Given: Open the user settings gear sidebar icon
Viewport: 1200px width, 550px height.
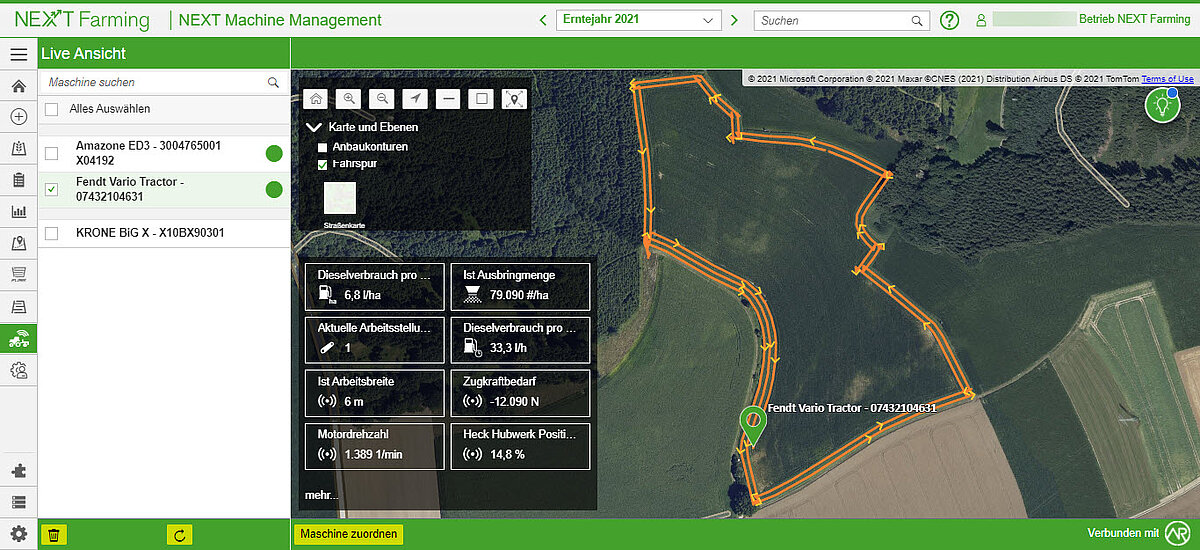Looking at the screenshot, I should pyautogui.click(x=18, y=370).
